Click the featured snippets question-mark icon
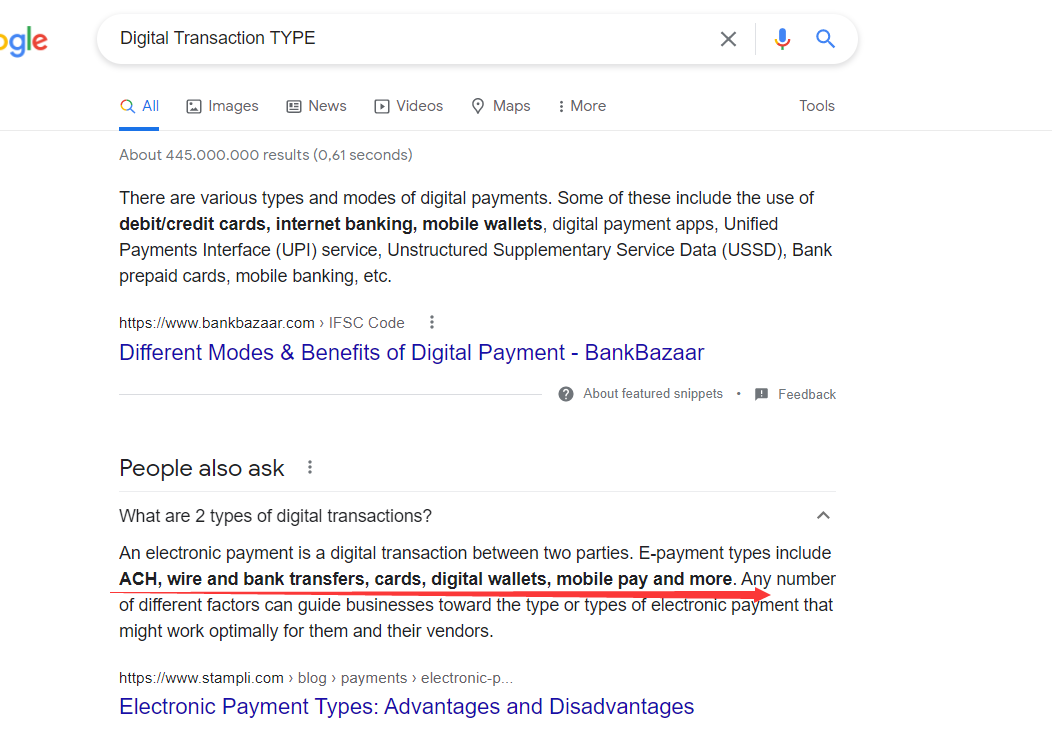The width and height of the screenshot is (1052, 732). (566, 394)
